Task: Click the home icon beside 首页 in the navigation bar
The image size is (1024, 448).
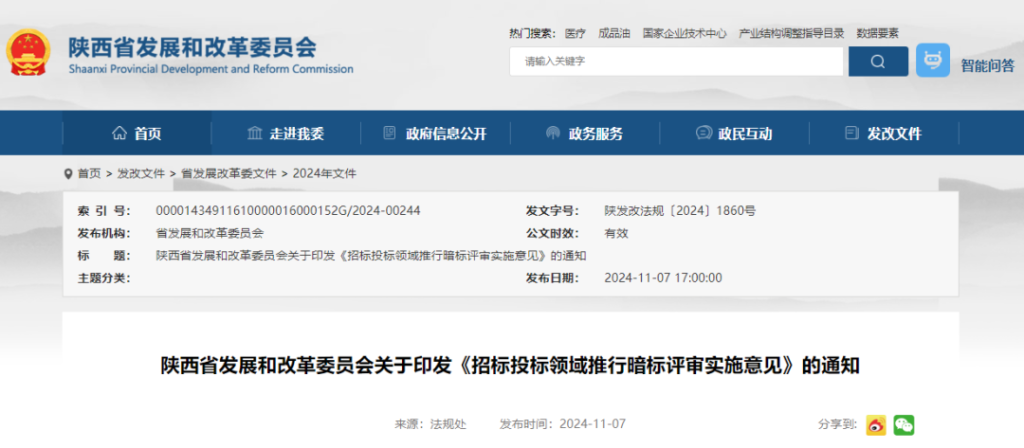Action: (119, 133)
